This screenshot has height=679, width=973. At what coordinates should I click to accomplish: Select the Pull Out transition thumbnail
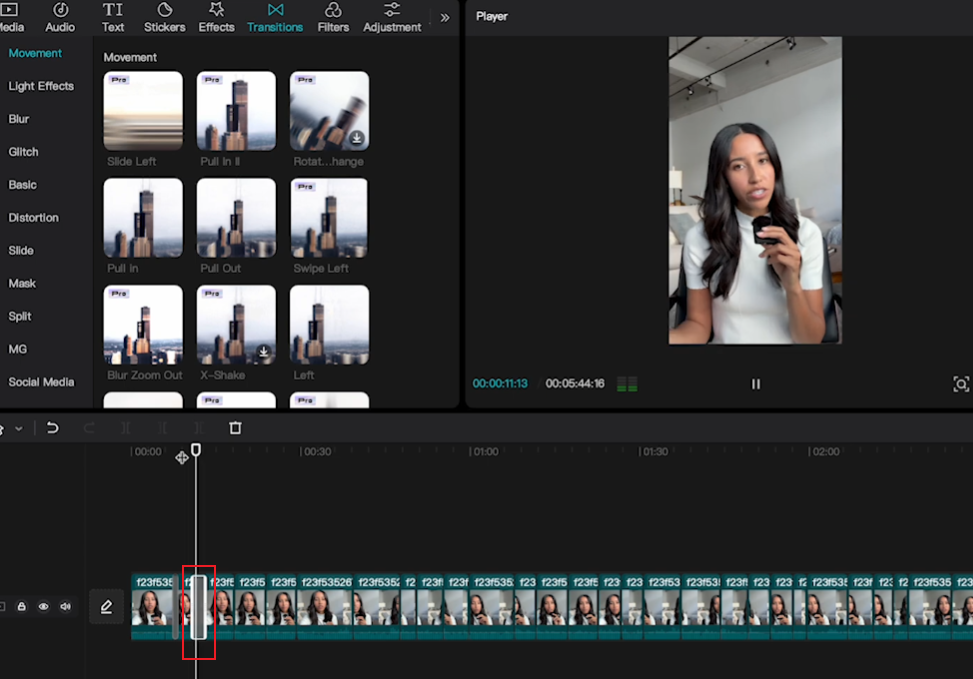(x=236, y=218)
